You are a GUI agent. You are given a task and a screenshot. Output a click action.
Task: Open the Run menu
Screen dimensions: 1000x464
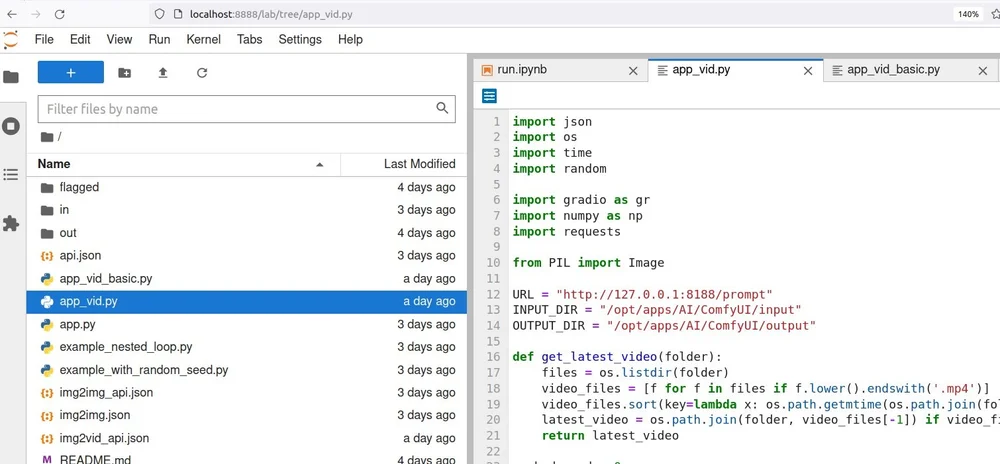[159, 40]
